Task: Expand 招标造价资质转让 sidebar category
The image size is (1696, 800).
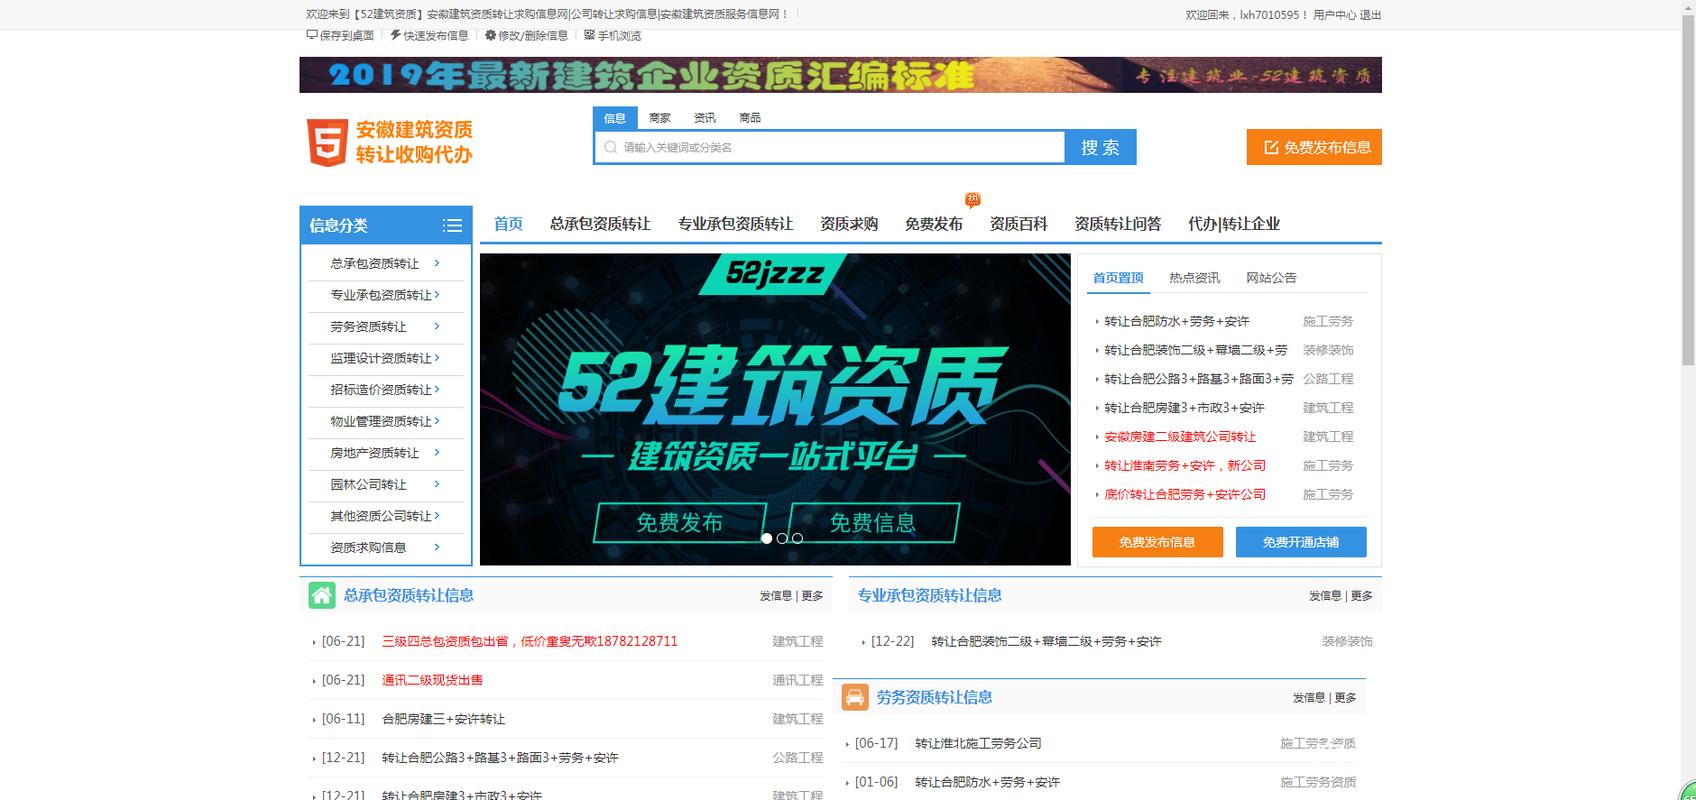Action: (x=386, y=390)
